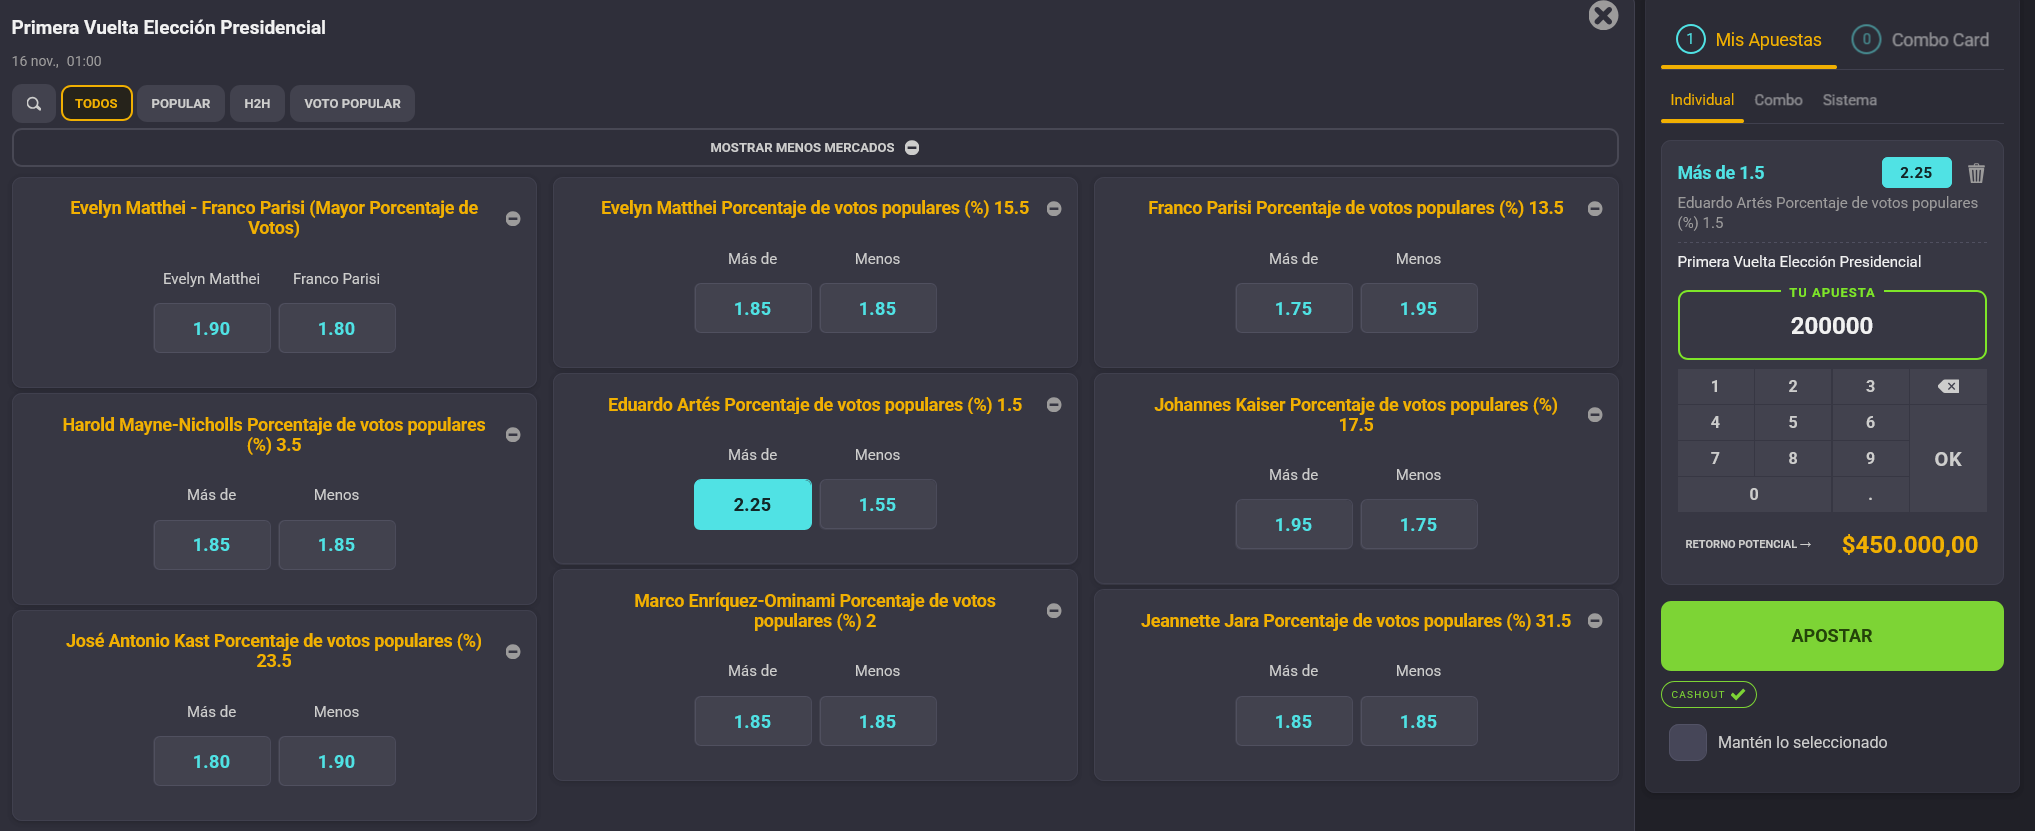The height and width of the screenshot is (831, 2035).
Task: Collapse the Evelyn Matthei - Franco Parisi market
Action: point(513,219)
